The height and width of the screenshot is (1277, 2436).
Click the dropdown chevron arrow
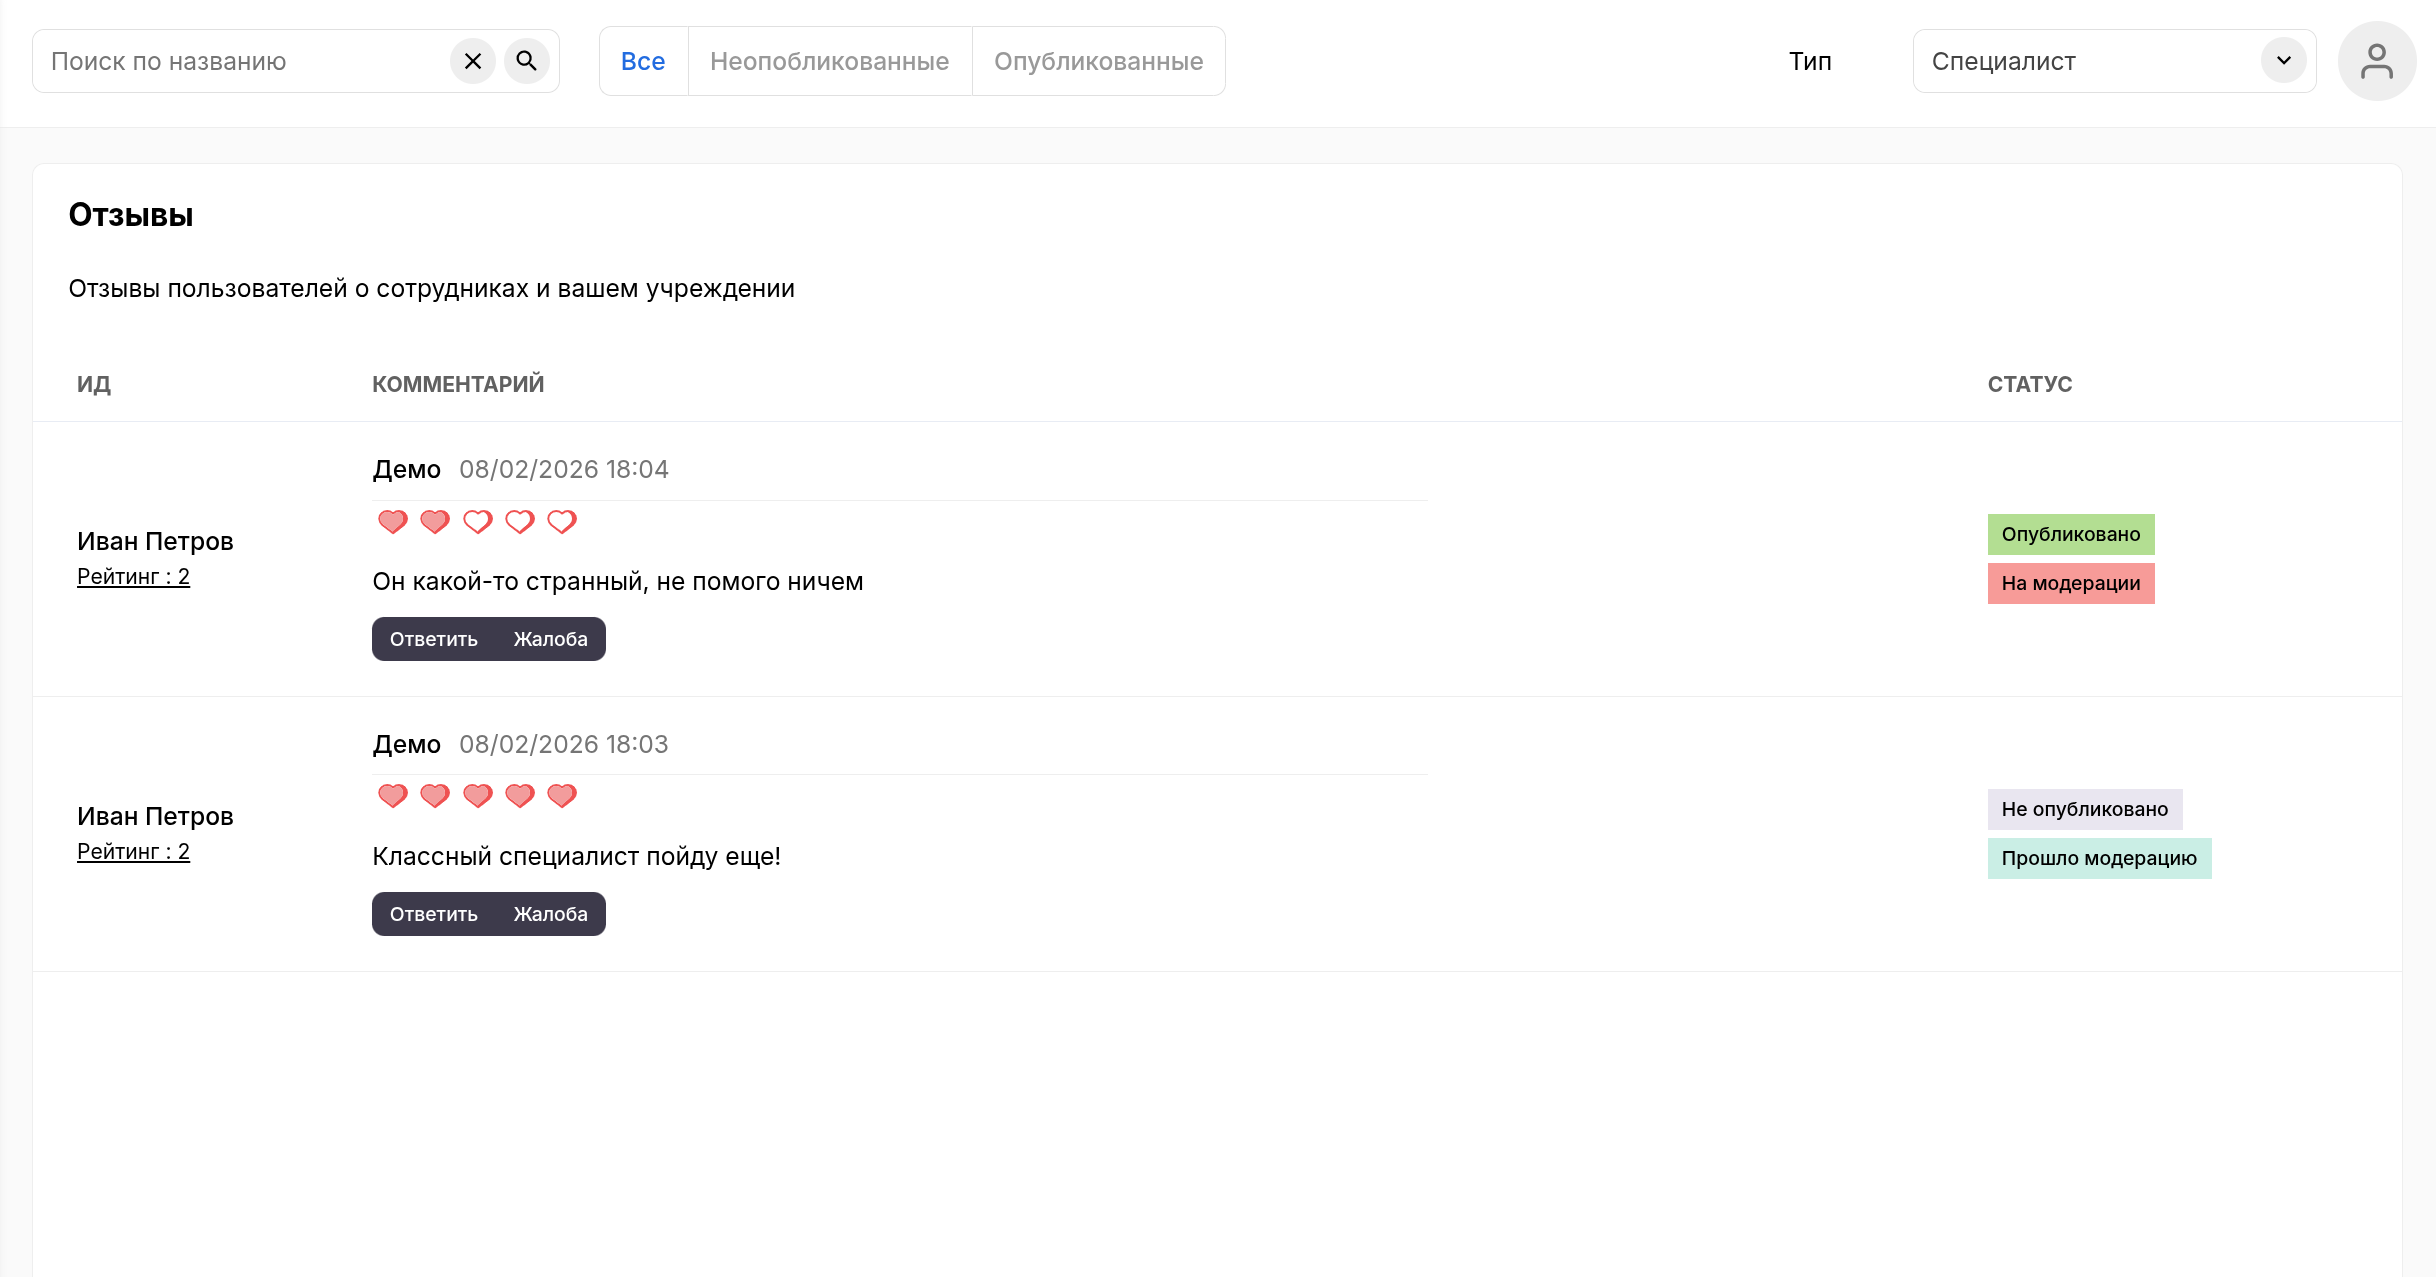click(2283, 61)
